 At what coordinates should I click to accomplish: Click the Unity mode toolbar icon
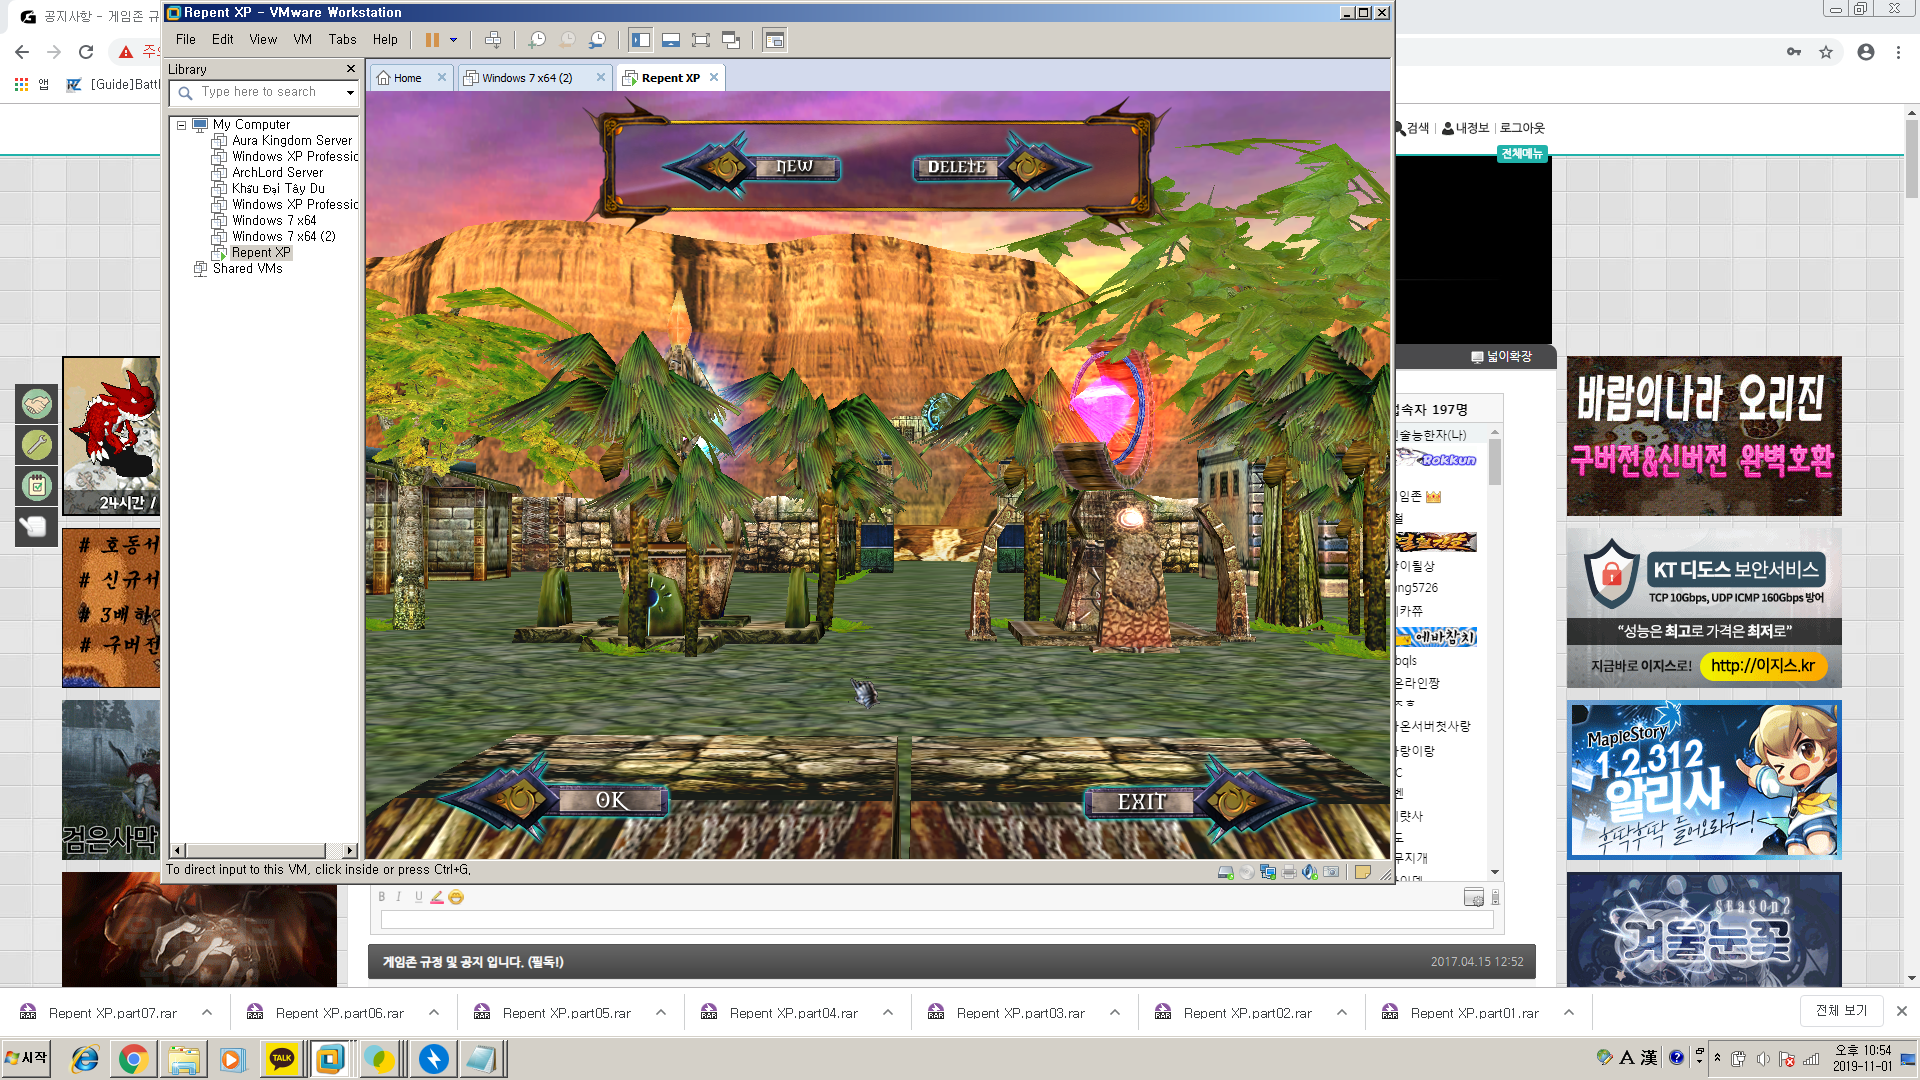pos(731,40)
